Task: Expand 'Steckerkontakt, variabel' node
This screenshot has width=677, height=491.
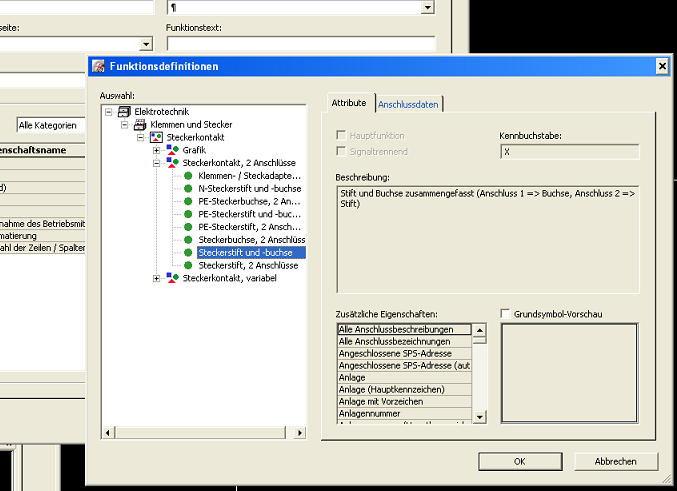Action: pyautogui.click(x=156, y=279)
